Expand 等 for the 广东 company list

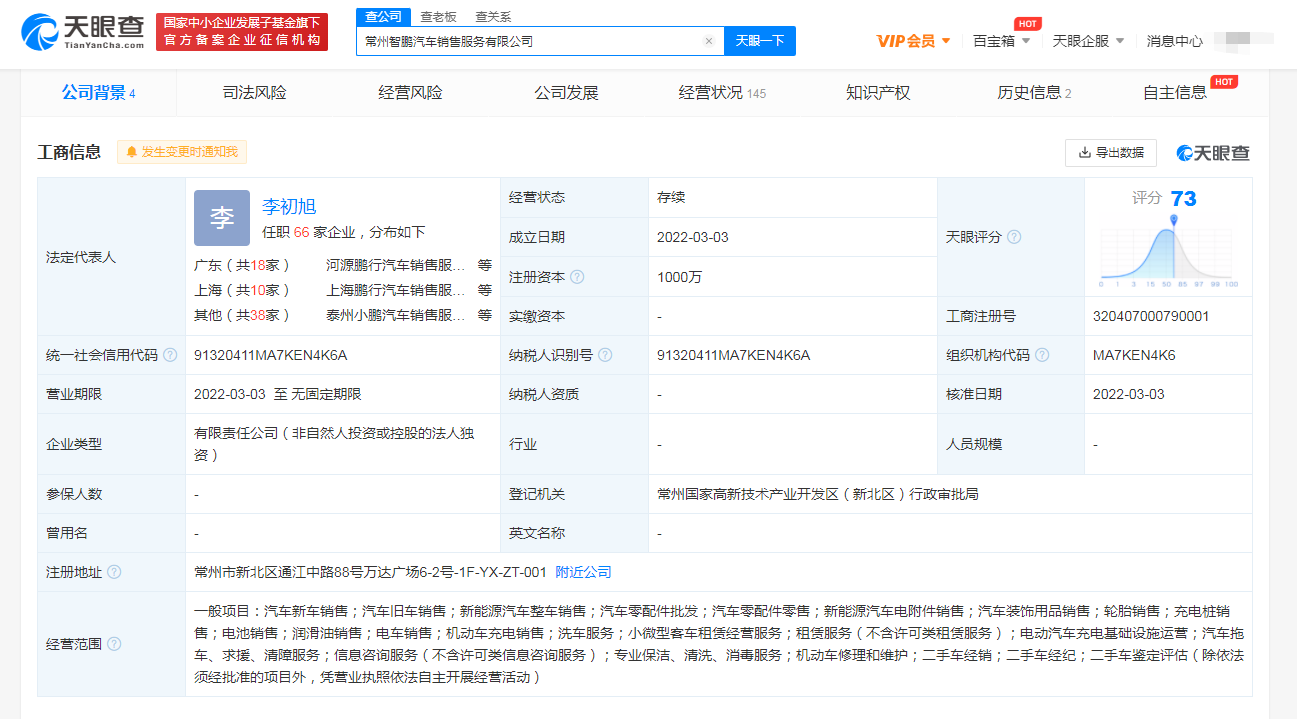click(x=485, y=265)
